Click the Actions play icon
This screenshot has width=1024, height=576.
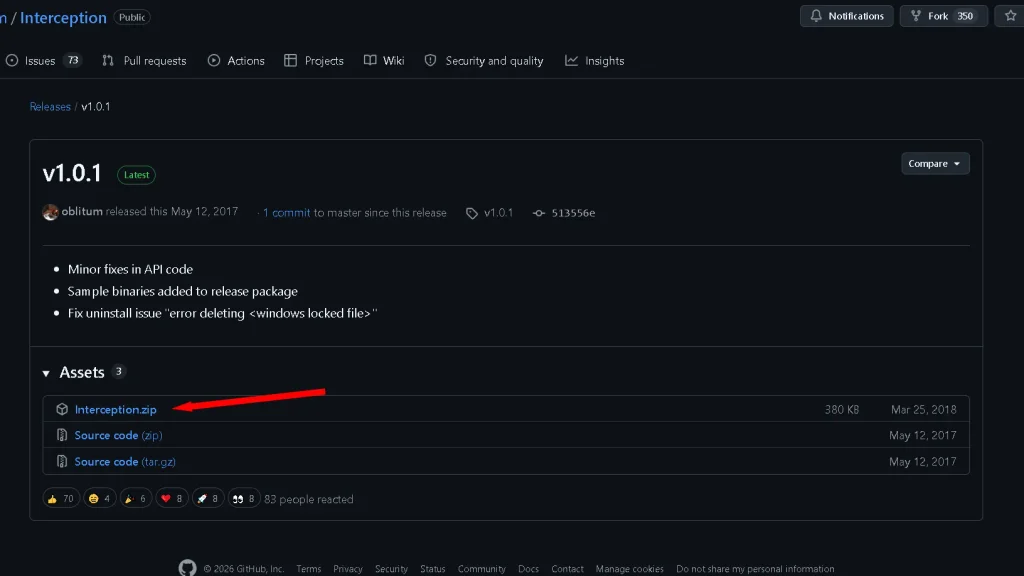pyautogui.click(x=214, y=61)
